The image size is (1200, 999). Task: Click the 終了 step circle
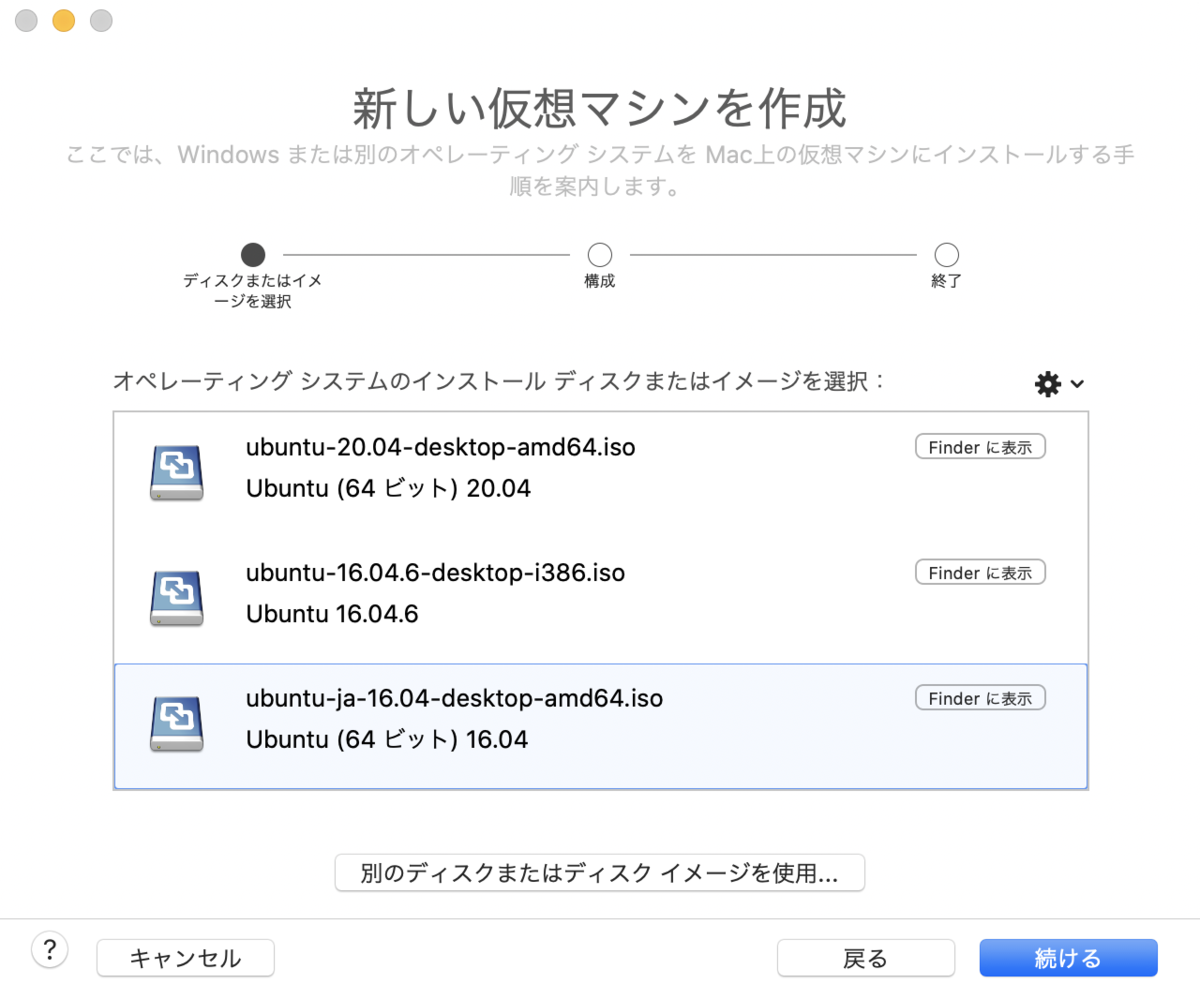point(946,254)
